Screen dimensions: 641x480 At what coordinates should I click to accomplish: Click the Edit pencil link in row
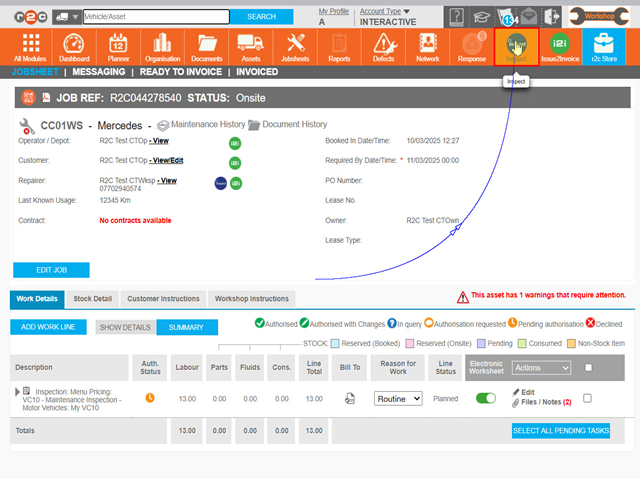click(524, 392)
